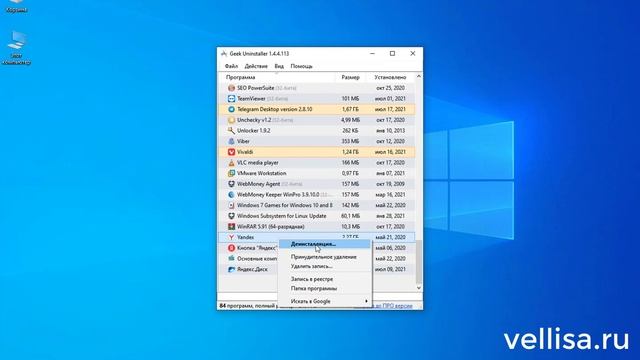Choose Принудительное удаление in context menu
The width and height of the screenshot is (640, 360).
pos(325,257)
